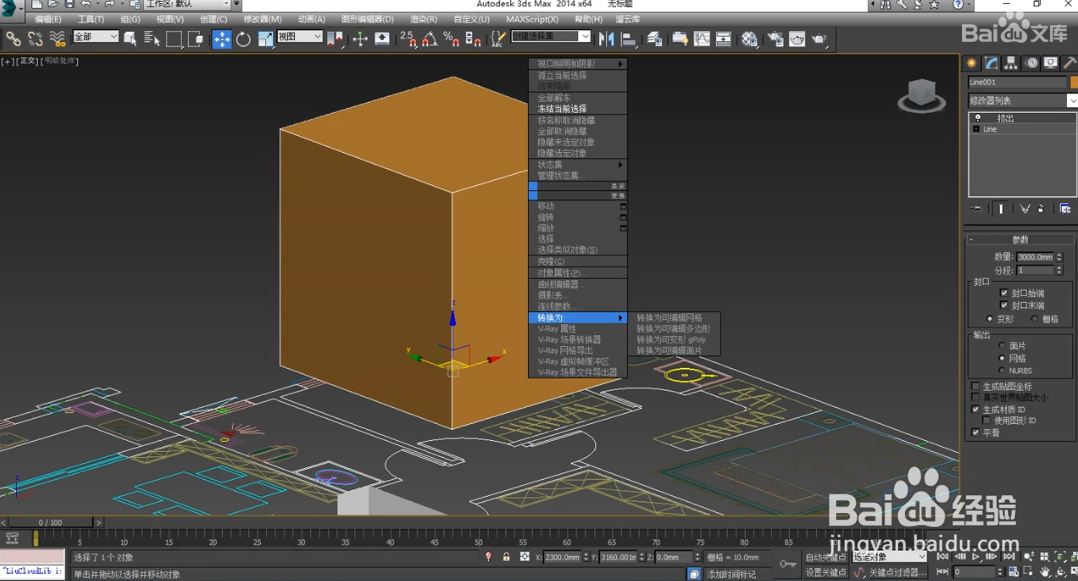1078x581 pixels.
Task: Toggle the Angle Snap icon
Action: [429, 39]
